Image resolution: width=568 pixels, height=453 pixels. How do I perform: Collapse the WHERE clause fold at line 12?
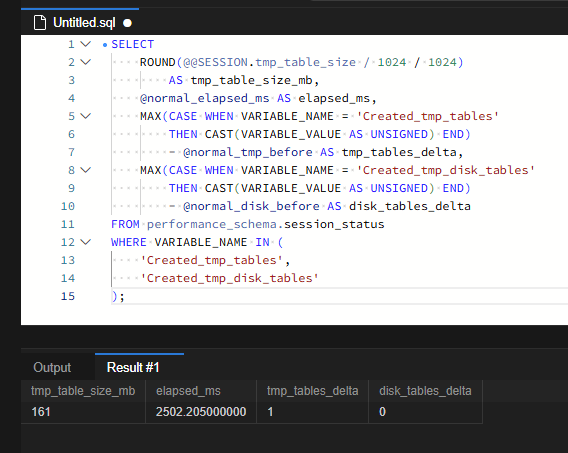point(85,242)
